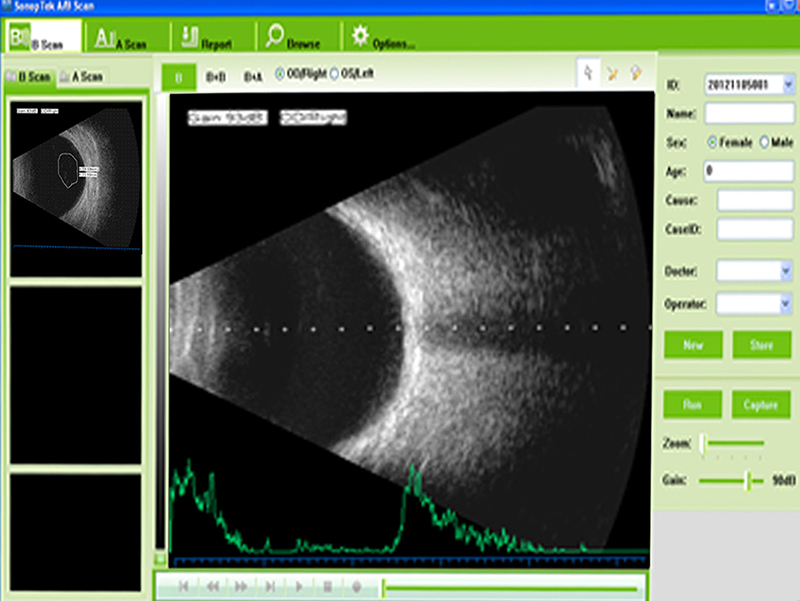Image resolution: width=800 pixels, height=601 pixels.
Task: Click the Capture button
Action: pos(761,406)
